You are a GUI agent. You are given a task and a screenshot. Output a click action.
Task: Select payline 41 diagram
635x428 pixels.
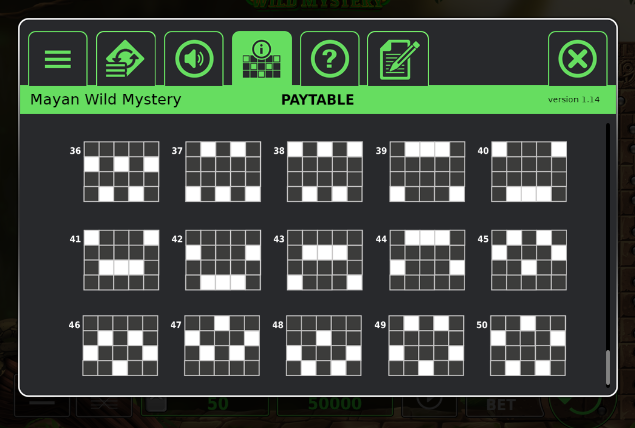click(x=121, y=260)
